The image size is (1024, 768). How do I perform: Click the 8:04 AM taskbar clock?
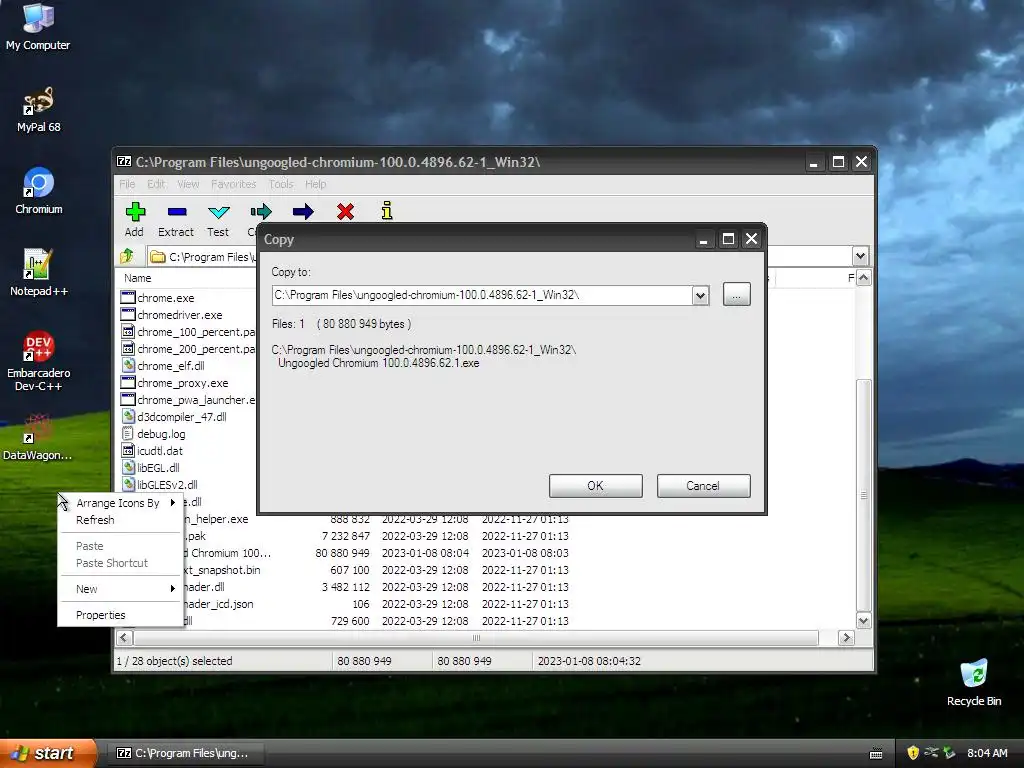tap(987, 753)
